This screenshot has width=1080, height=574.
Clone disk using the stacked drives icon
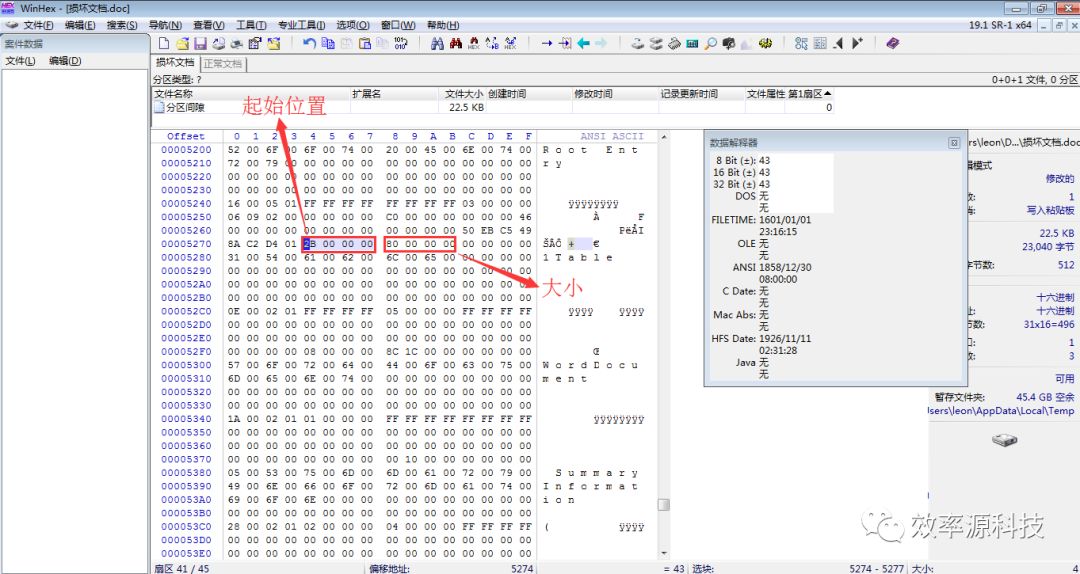coord(656,43)
